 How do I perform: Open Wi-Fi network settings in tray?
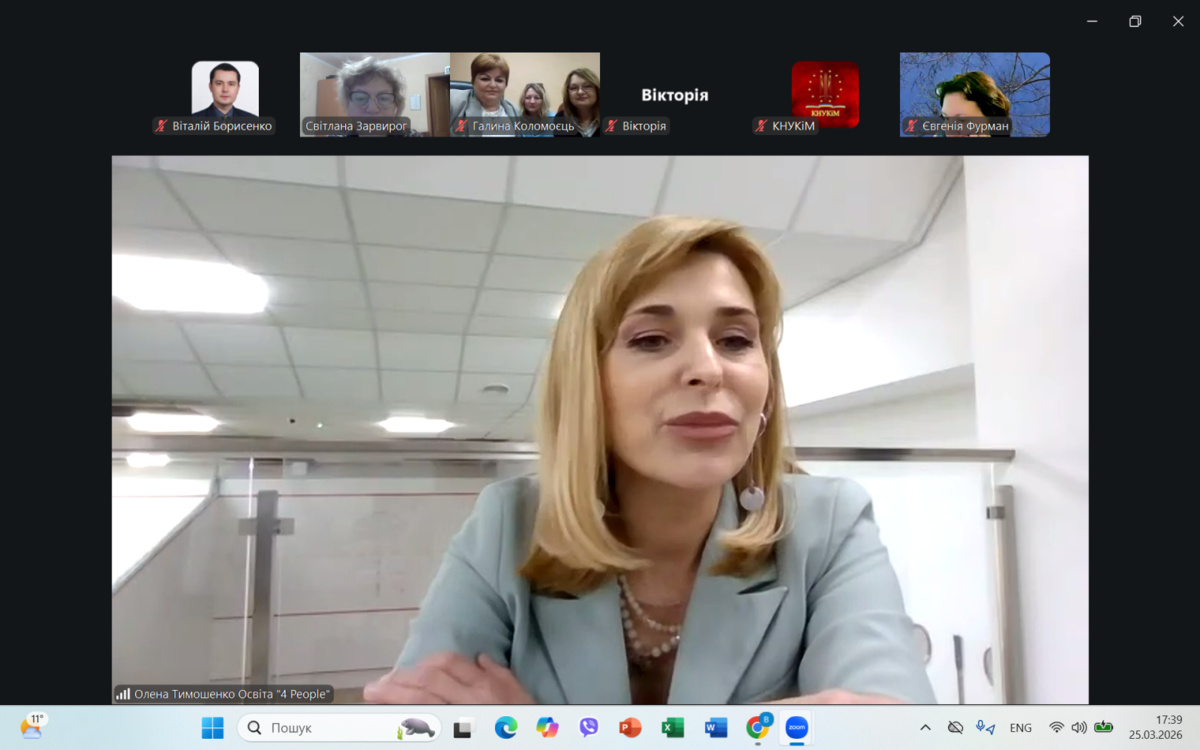1056,728
